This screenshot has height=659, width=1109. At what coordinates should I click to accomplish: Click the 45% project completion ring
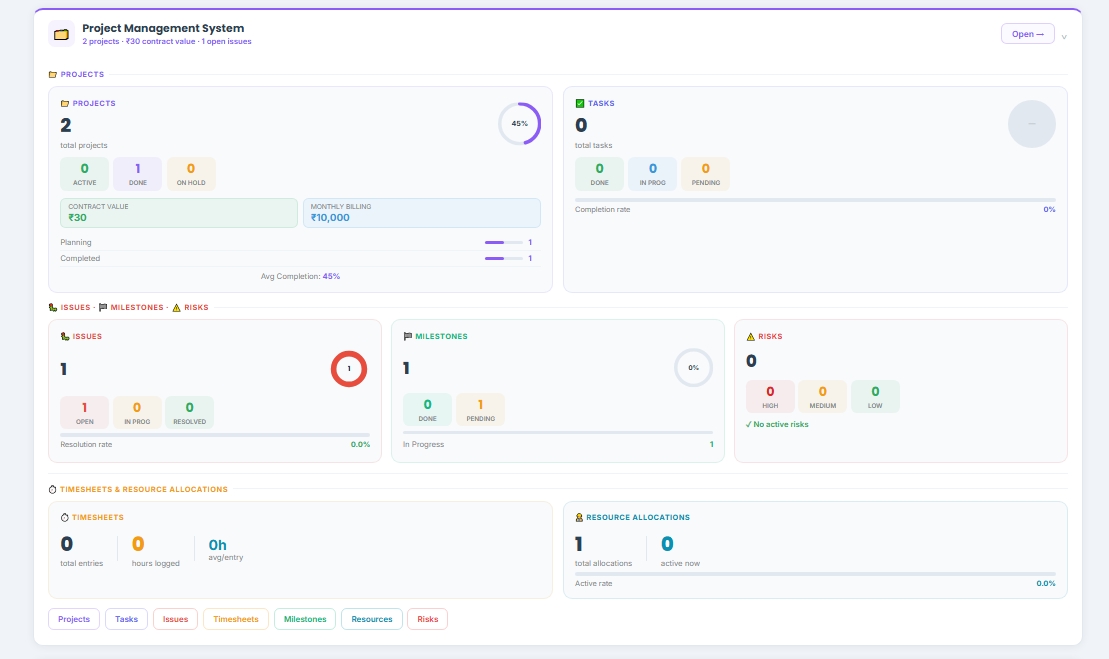(520, 124)
